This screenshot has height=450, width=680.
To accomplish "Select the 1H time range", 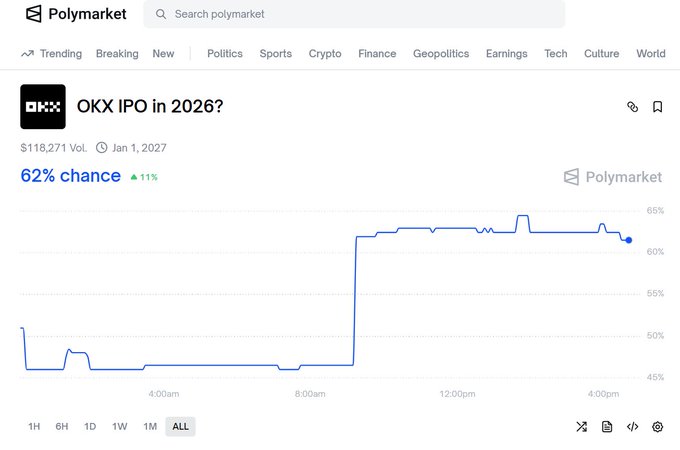I will [x=34, y=427].
